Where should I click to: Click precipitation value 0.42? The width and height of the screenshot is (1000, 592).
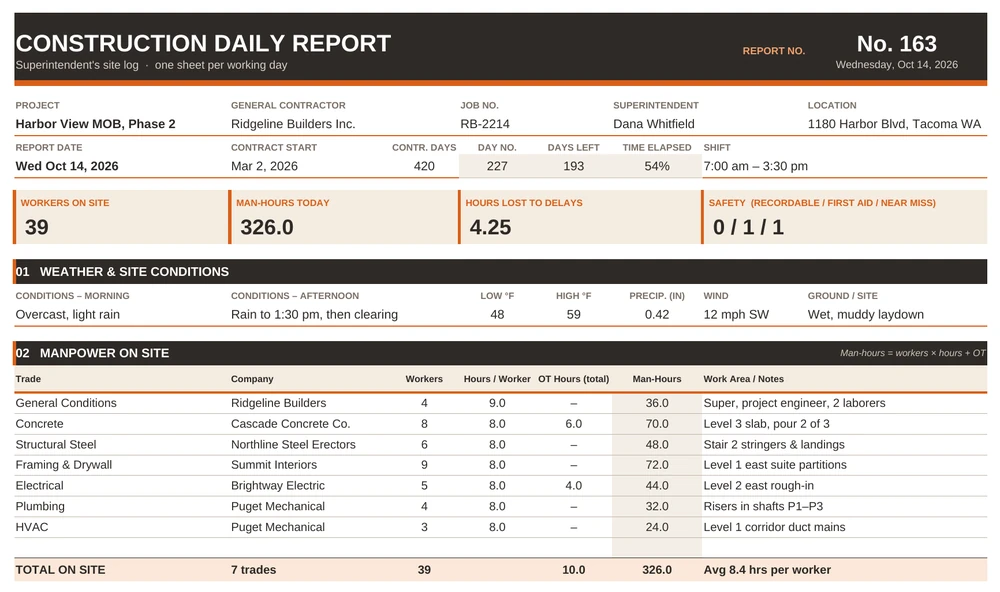657,314
